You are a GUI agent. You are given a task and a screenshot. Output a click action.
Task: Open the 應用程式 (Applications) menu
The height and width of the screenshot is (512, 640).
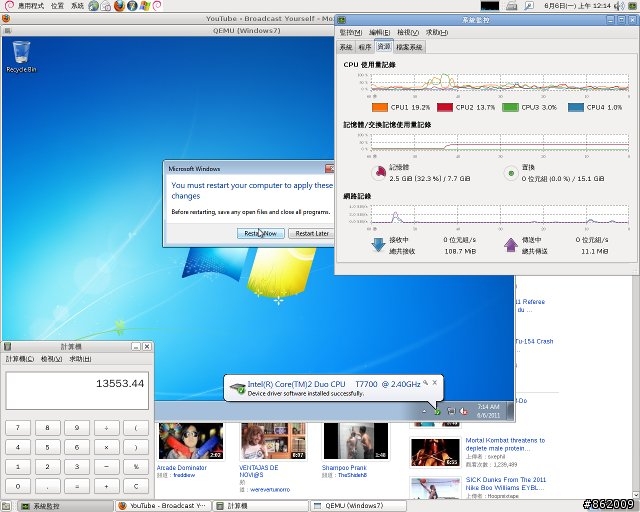tap(31, 6)
